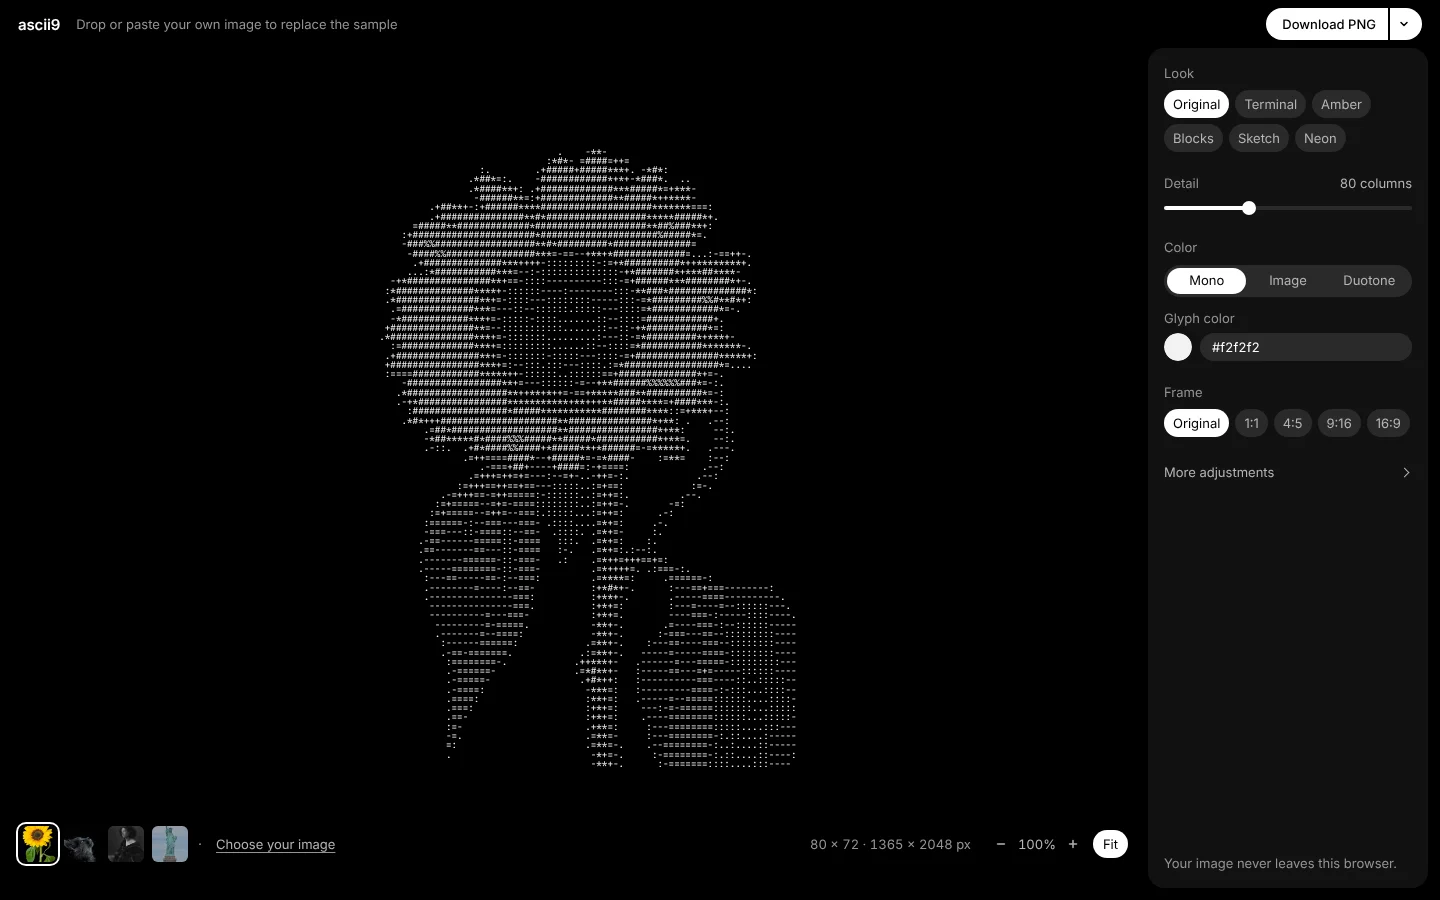Switch color mode to Image
Viewport: 1440px width, 900px height.
1288,281
